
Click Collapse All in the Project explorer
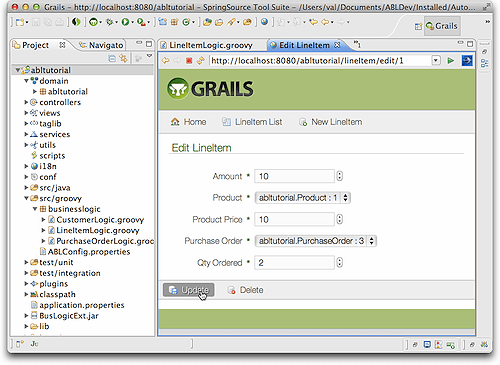point(112,59)
